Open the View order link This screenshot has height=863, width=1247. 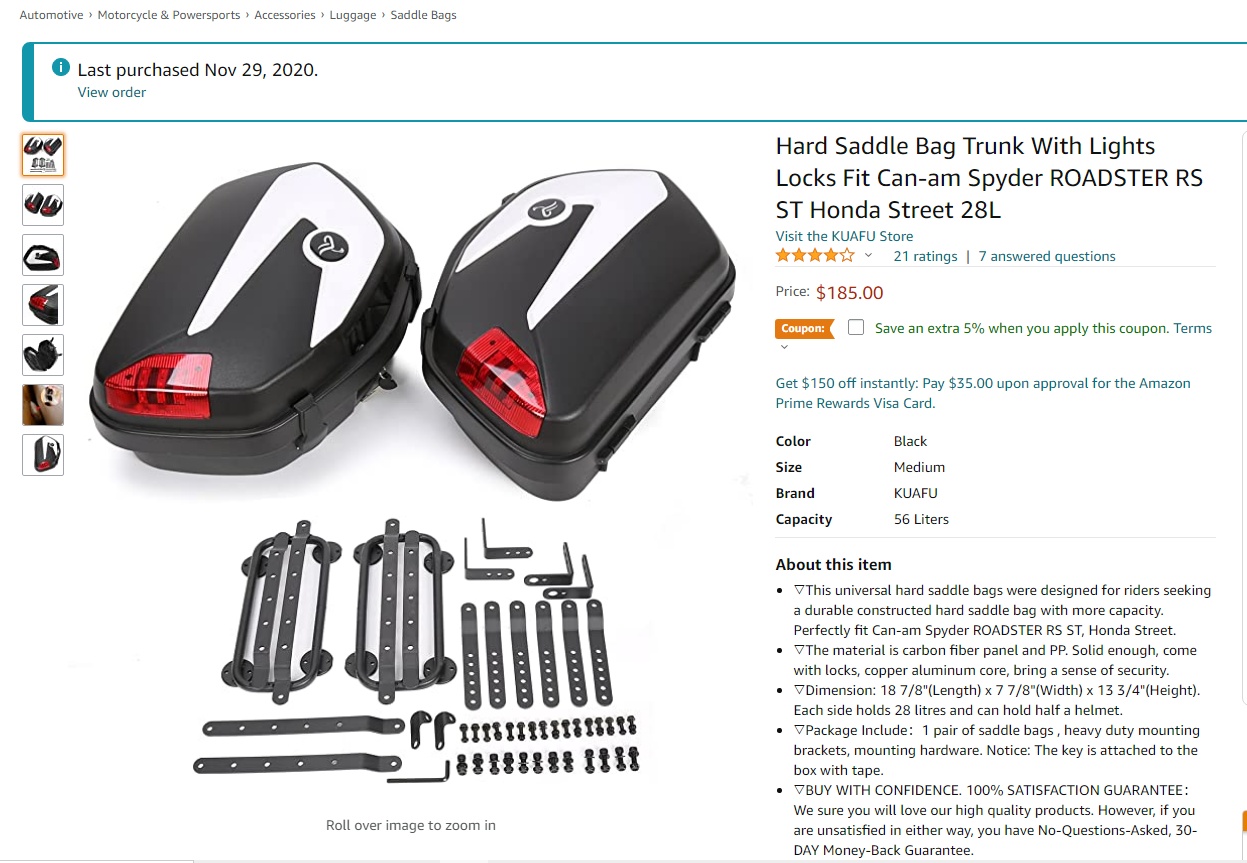pyautogui.click(x=112, y=92)
